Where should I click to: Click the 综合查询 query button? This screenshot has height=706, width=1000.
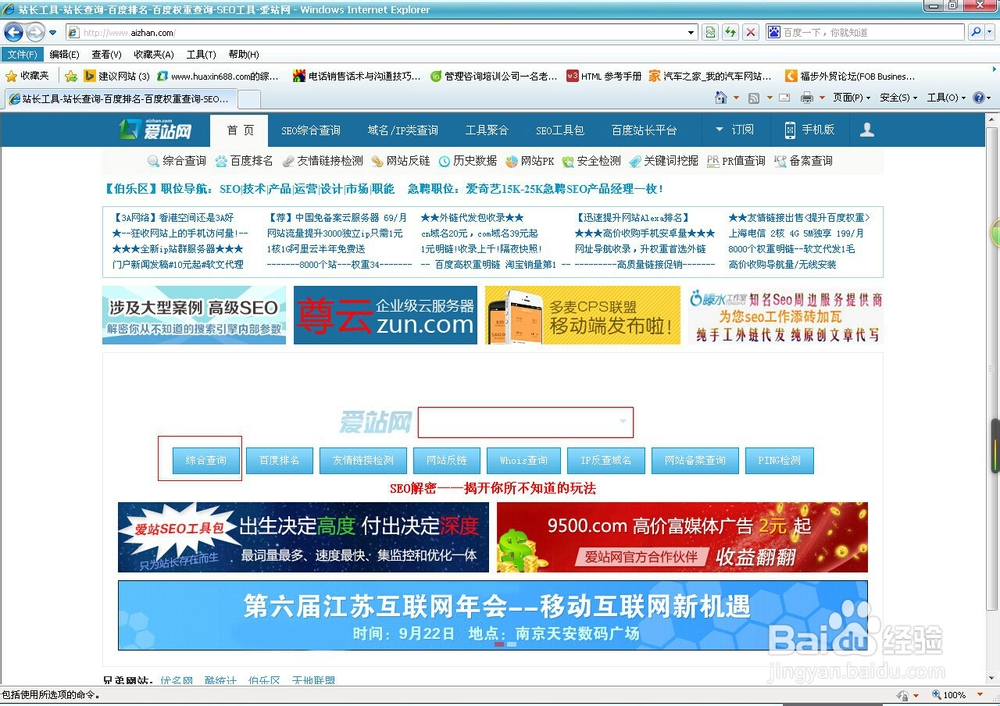[x=206, y=460]
